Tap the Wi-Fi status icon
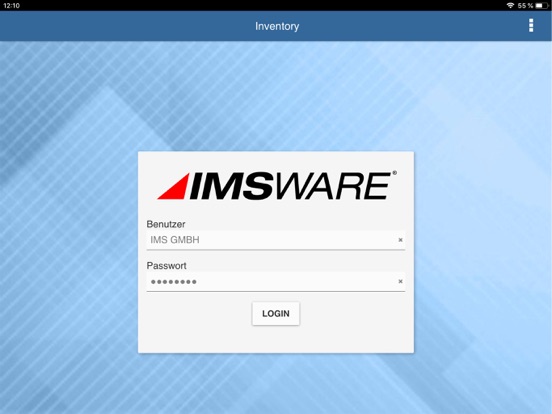 click(510, 5)
